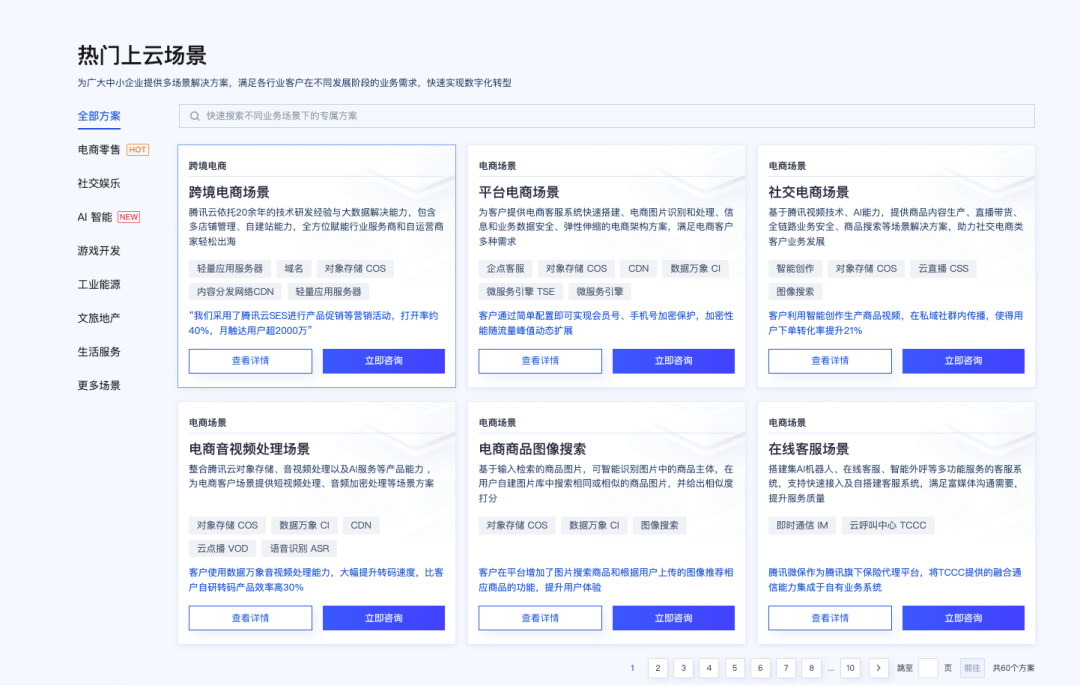
Task: Click the 云点播 VOD tag
Action: (x=222, y=549)
